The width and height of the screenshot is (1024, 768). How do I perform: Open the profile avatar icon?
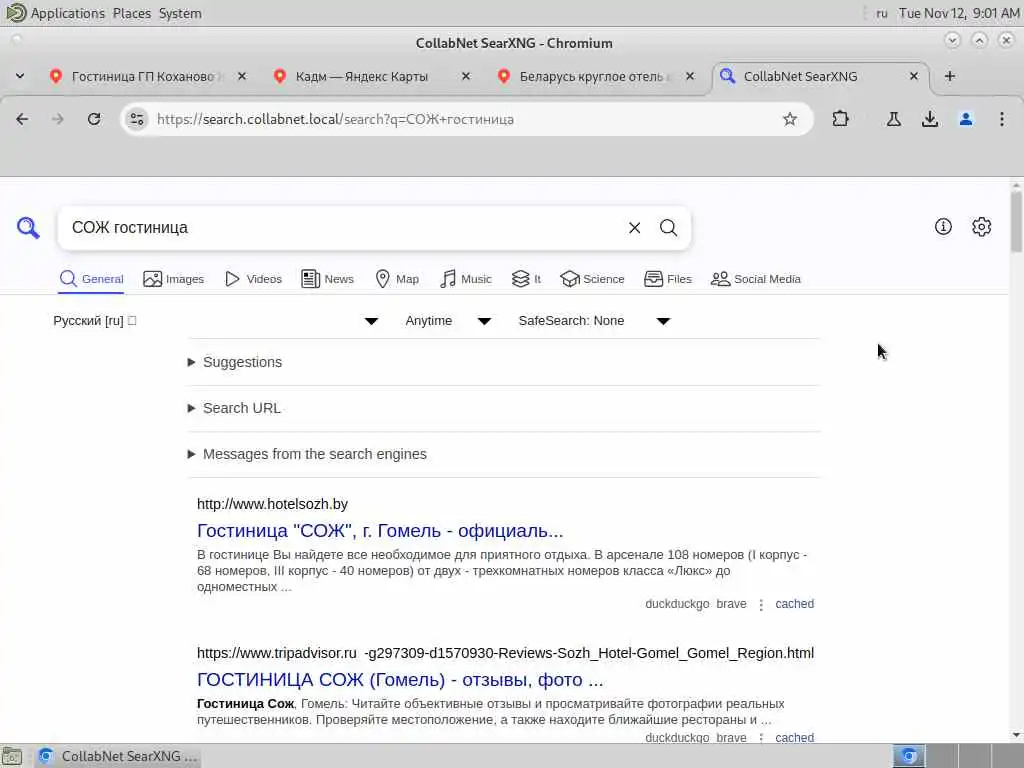click(966, 119)
